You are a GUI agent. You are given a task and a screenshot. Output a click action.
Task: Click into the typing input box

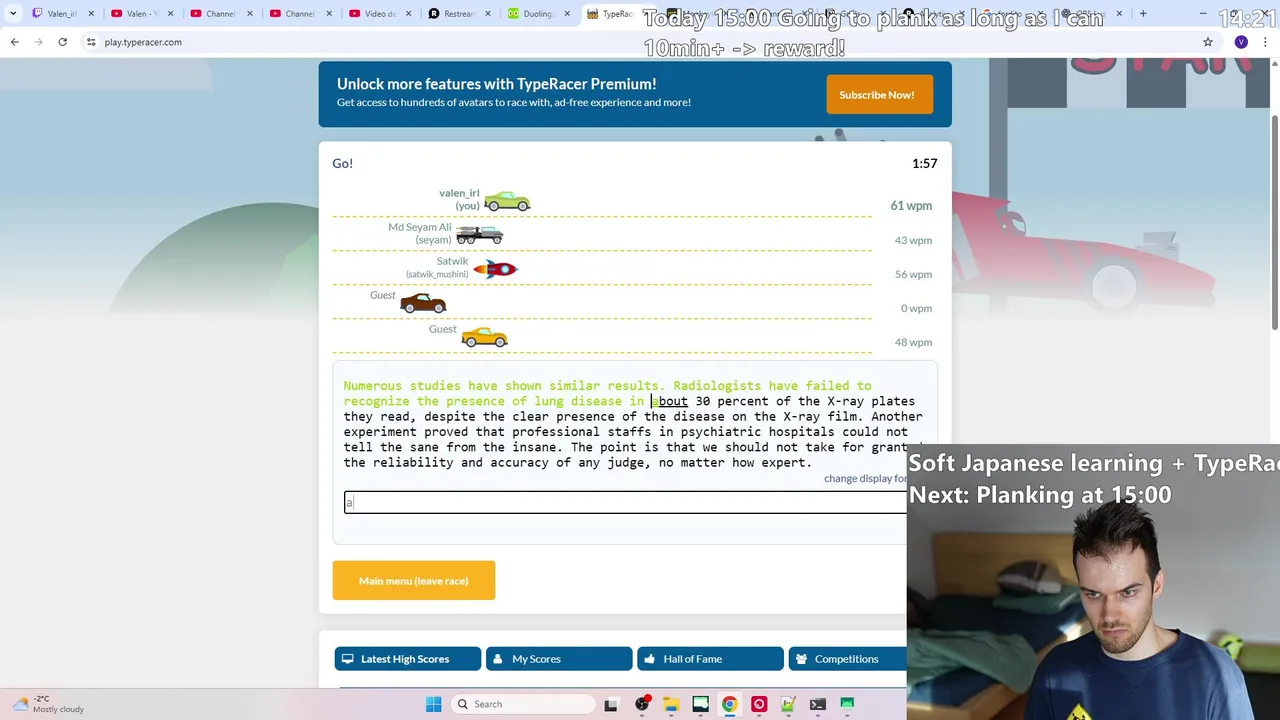tap(625, 502)
